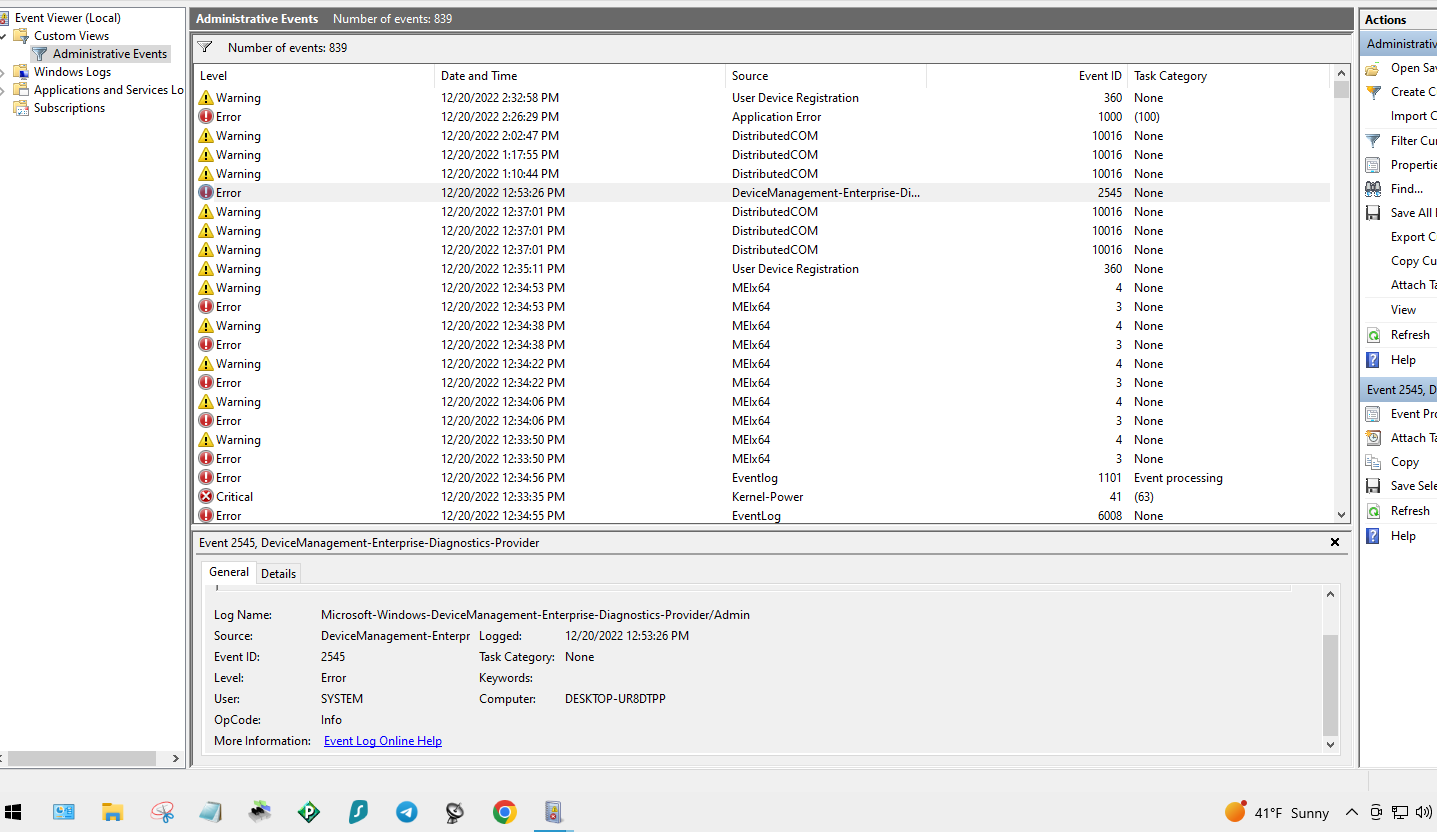Click the Find binoculars icon

coord(1373,189)
